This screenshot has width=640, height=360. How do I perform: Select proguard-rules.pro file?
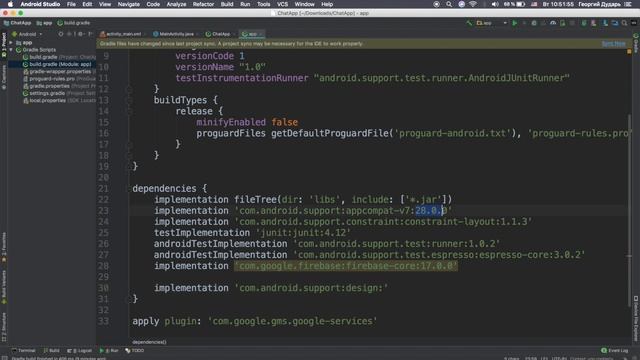pos(59,79)
